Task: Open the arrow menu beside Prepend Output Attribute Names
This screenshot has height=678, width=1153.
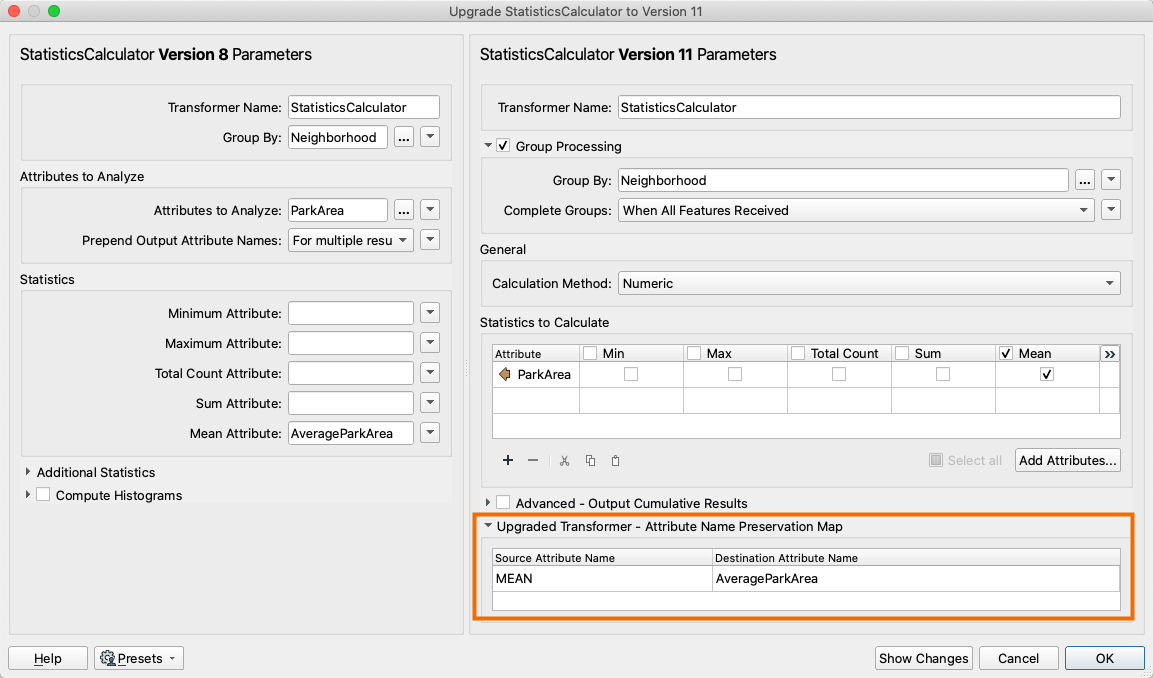Action: [x=430, y=240]
